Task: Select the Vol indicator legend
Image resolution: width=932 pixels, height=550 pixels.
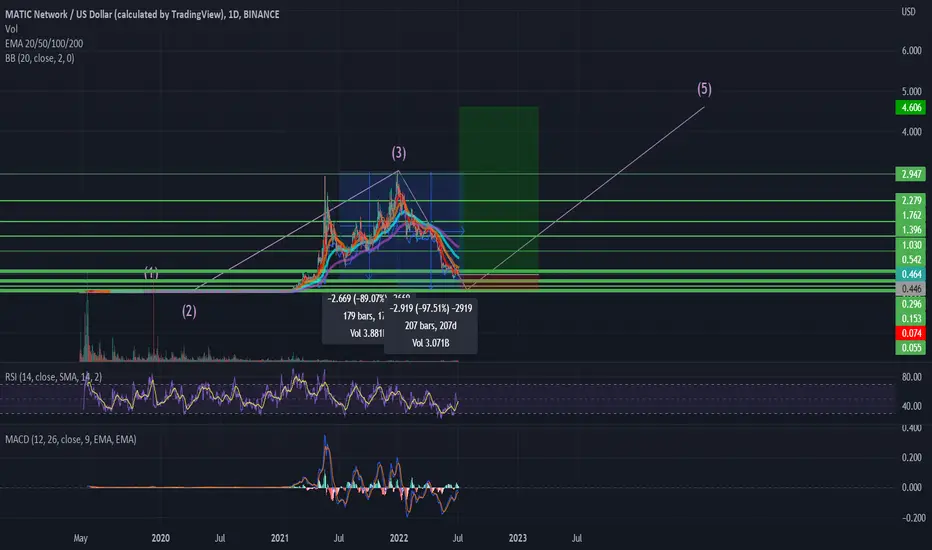Action: (11, 29)
